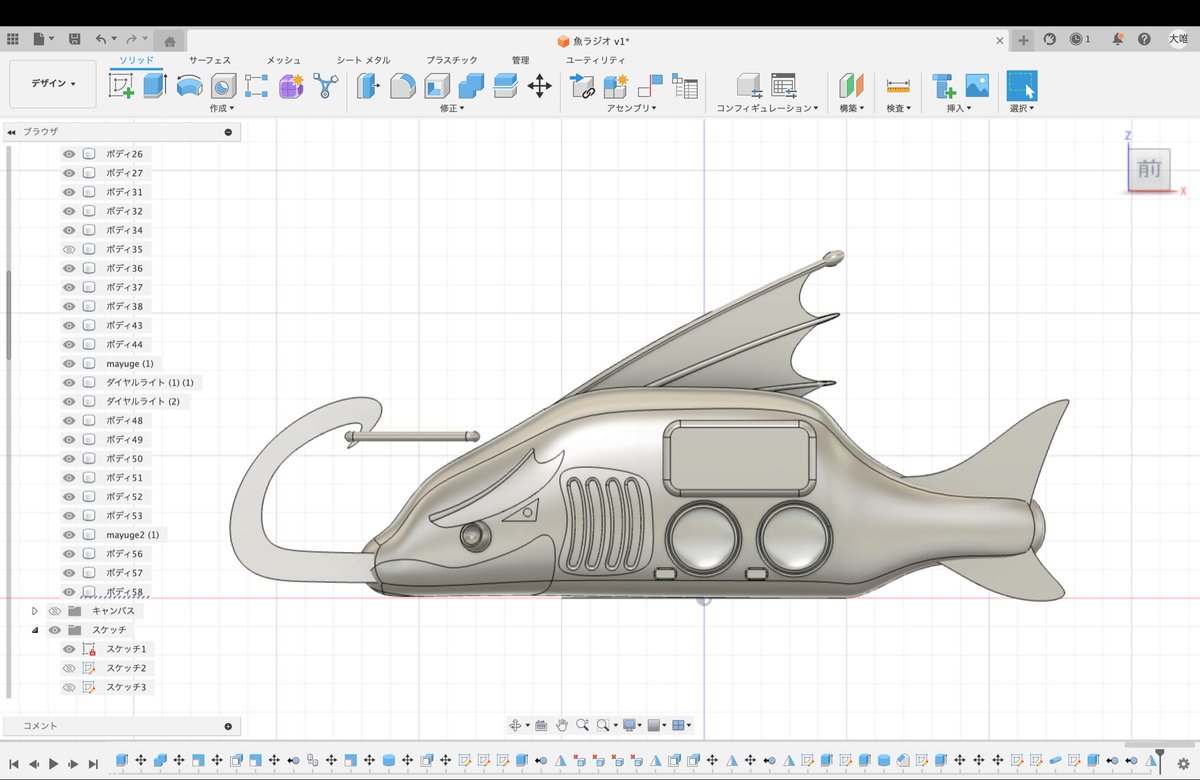
Task: Expand the キャンバス folder in the browser
Action: pos(34,610)
